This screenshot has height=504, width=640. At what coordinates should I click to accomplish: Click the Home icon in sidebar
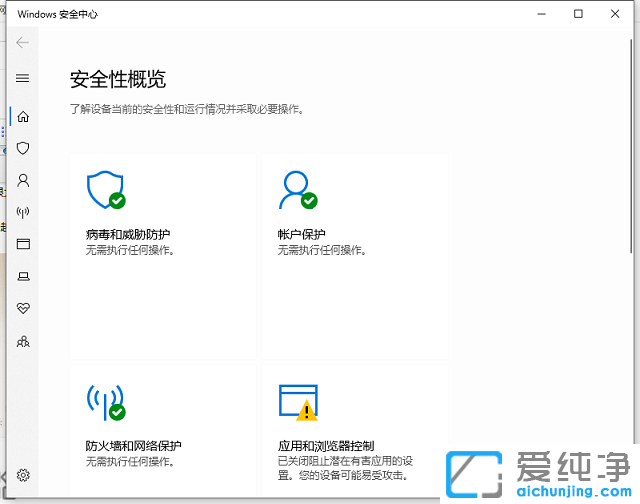pyautogui.click(x=23, y=116)
